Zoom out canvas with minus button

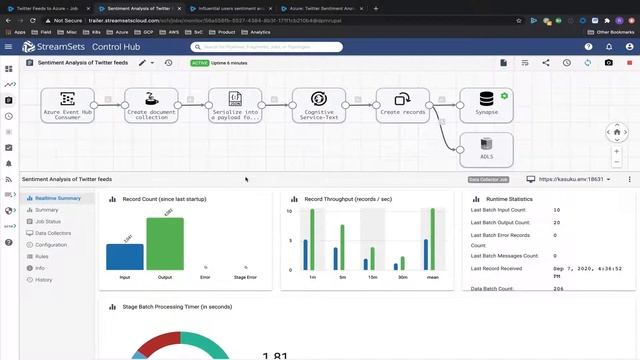pos(617,162)
